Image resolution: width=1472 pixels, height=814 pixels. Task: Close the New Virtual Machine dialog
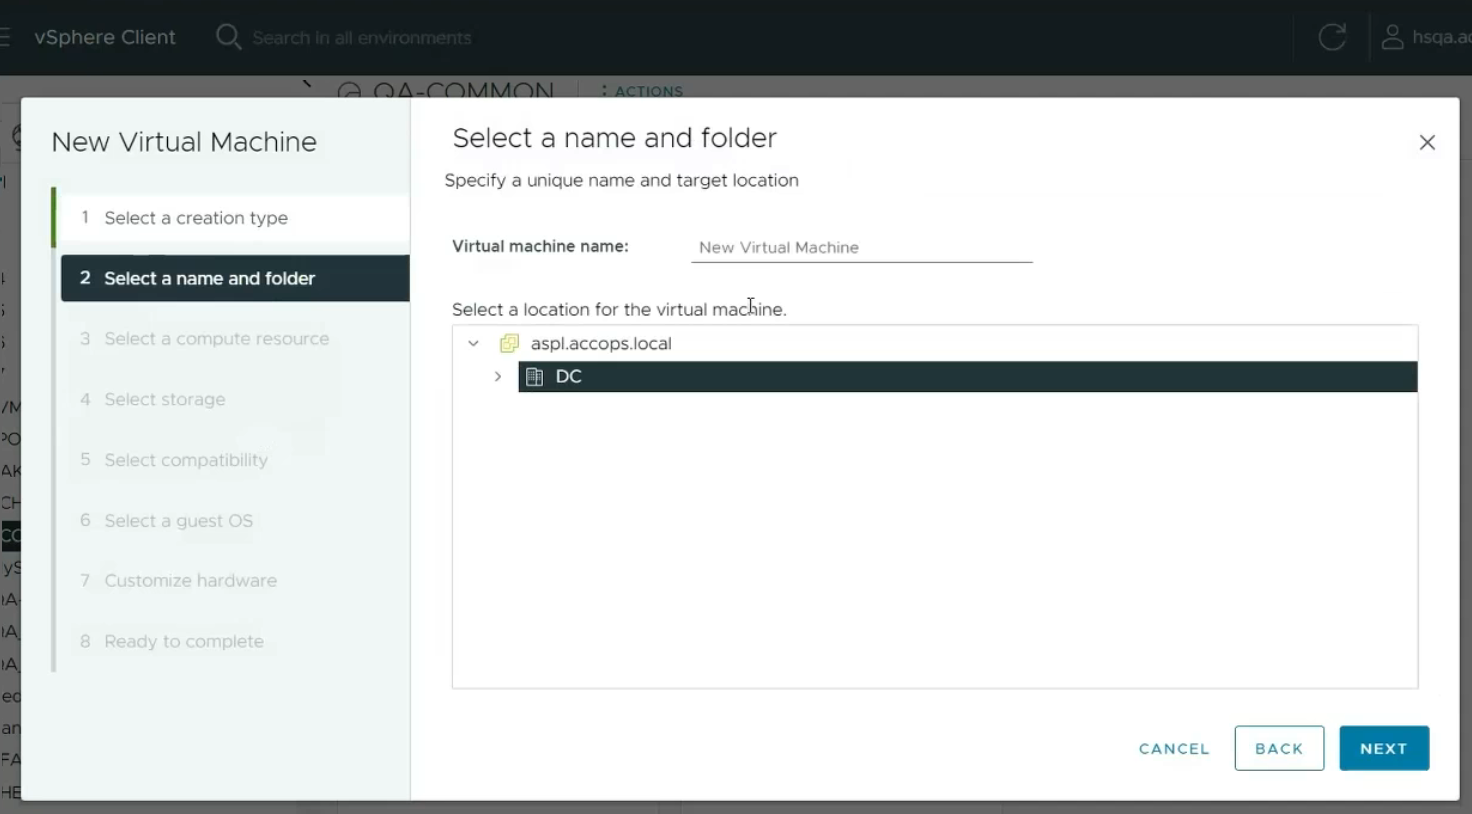pos(1427,143)
